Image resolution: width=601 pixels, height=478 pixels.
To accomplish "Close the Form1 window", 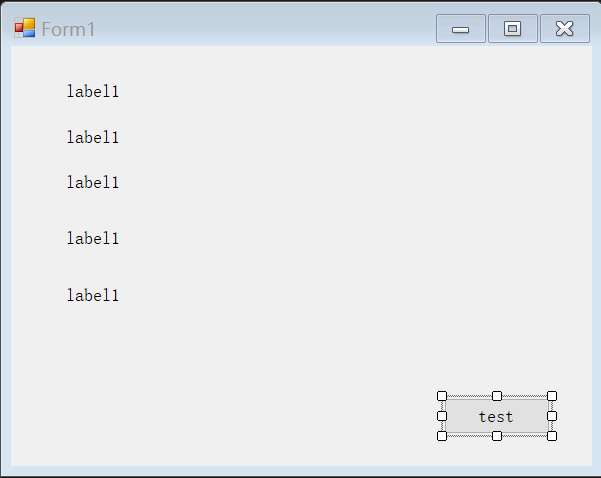I will (x=565, y=29).
